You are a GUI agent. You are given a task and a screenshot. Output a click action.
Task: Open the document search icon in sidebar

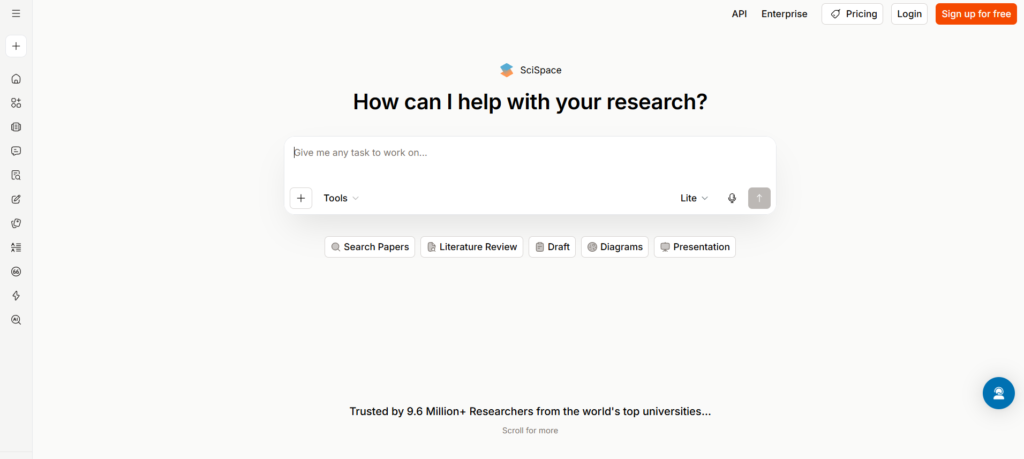[16, 175]
